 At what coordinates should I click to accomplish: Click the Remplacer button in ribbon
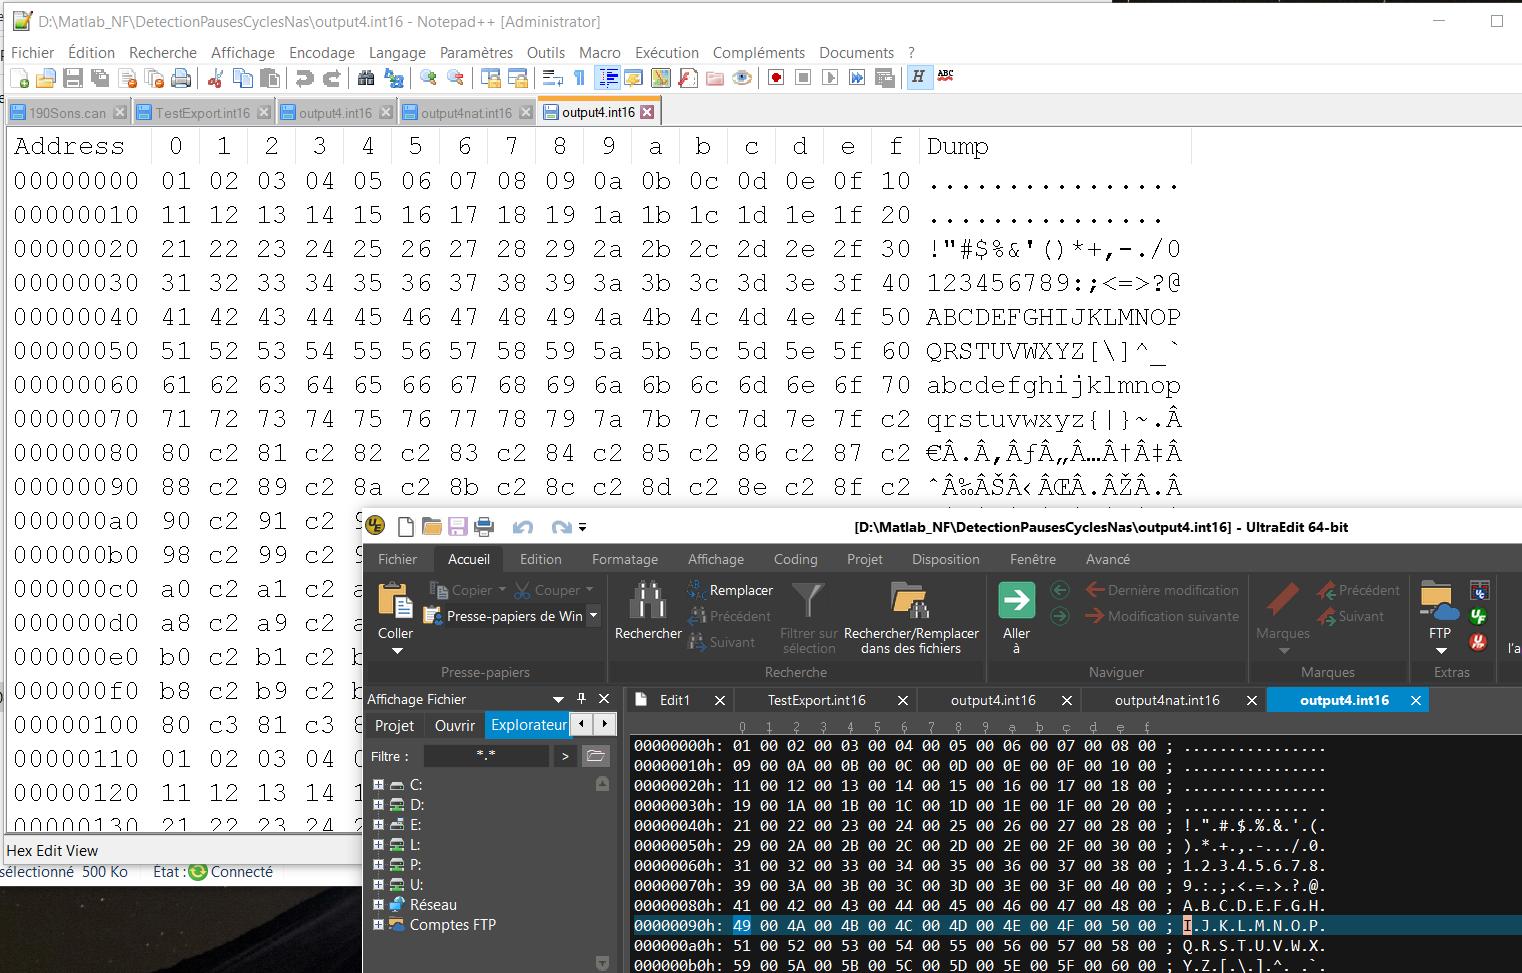pos(730,591)
